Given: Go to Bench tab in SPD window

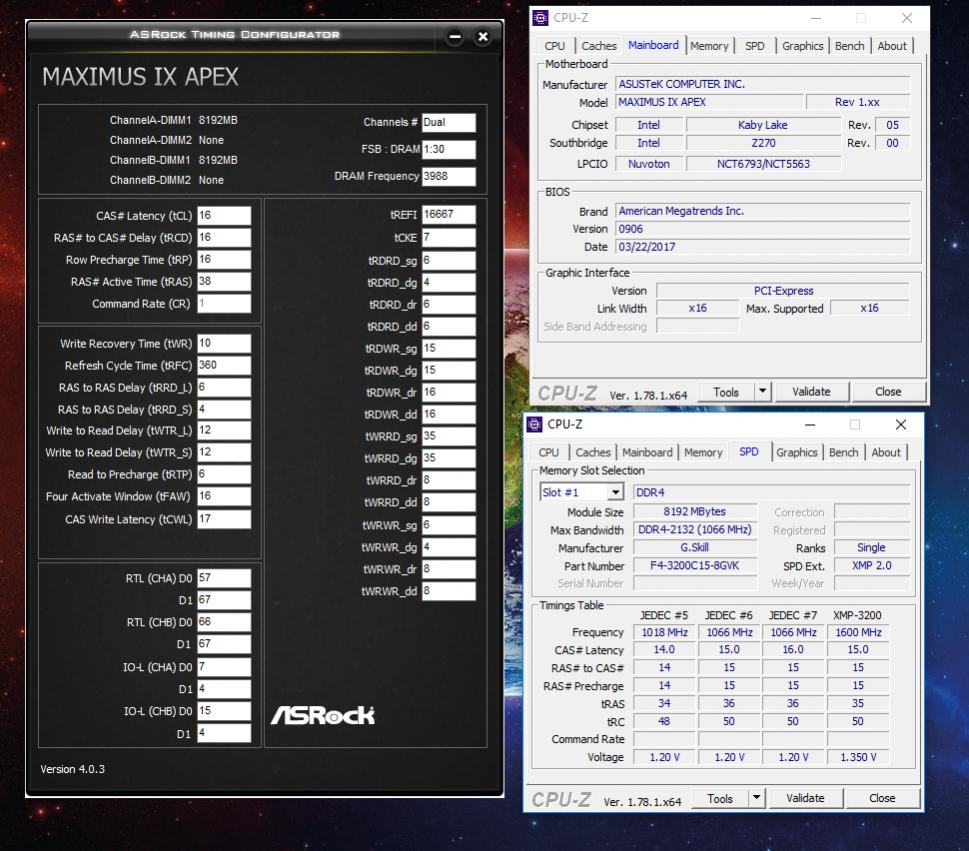Looking at the screenshot, I should (843, 453).
